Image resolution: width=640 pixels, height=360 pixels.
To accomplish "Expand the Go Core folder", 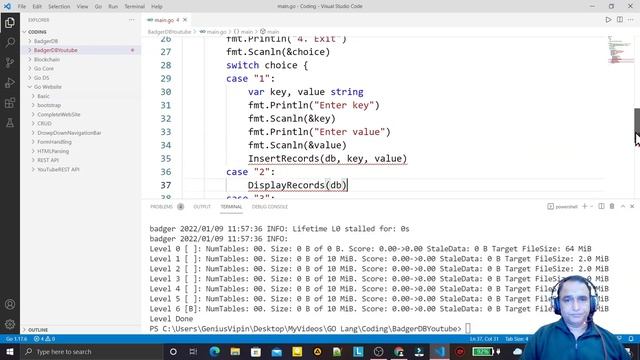I will pyautogui.click(x=44, y=69).
